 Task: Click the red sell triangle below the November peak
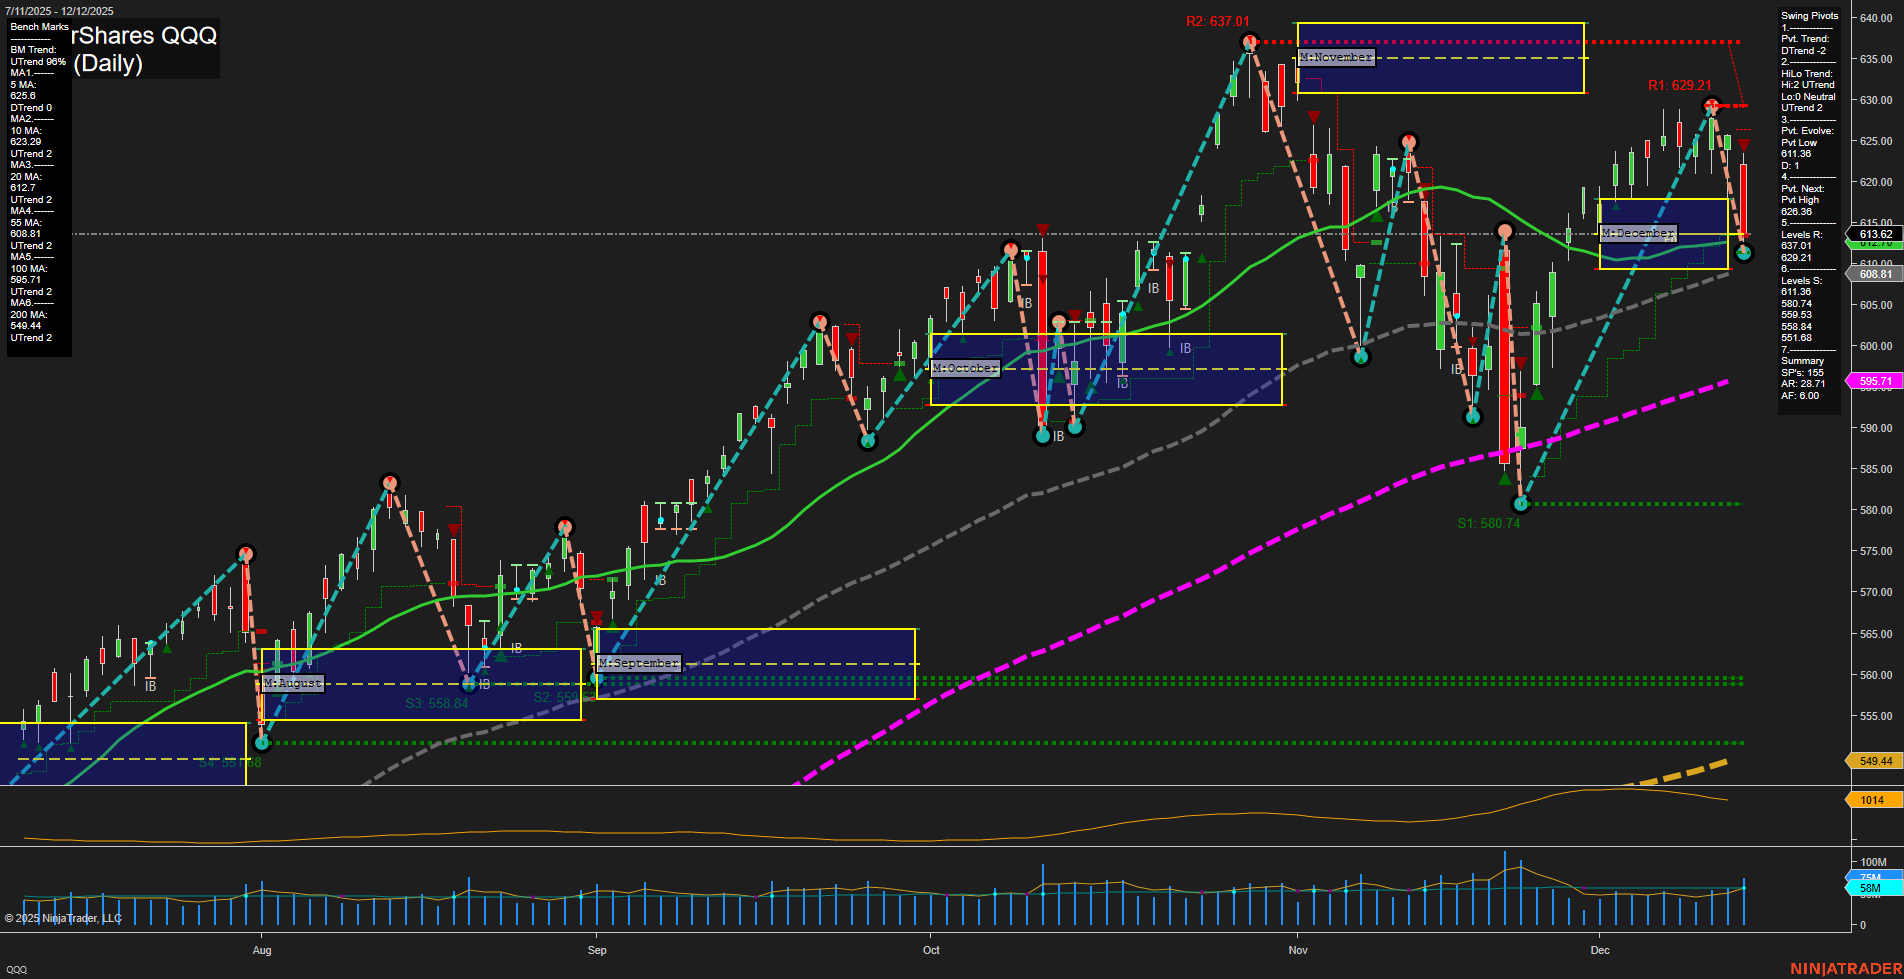(1316, 117)
